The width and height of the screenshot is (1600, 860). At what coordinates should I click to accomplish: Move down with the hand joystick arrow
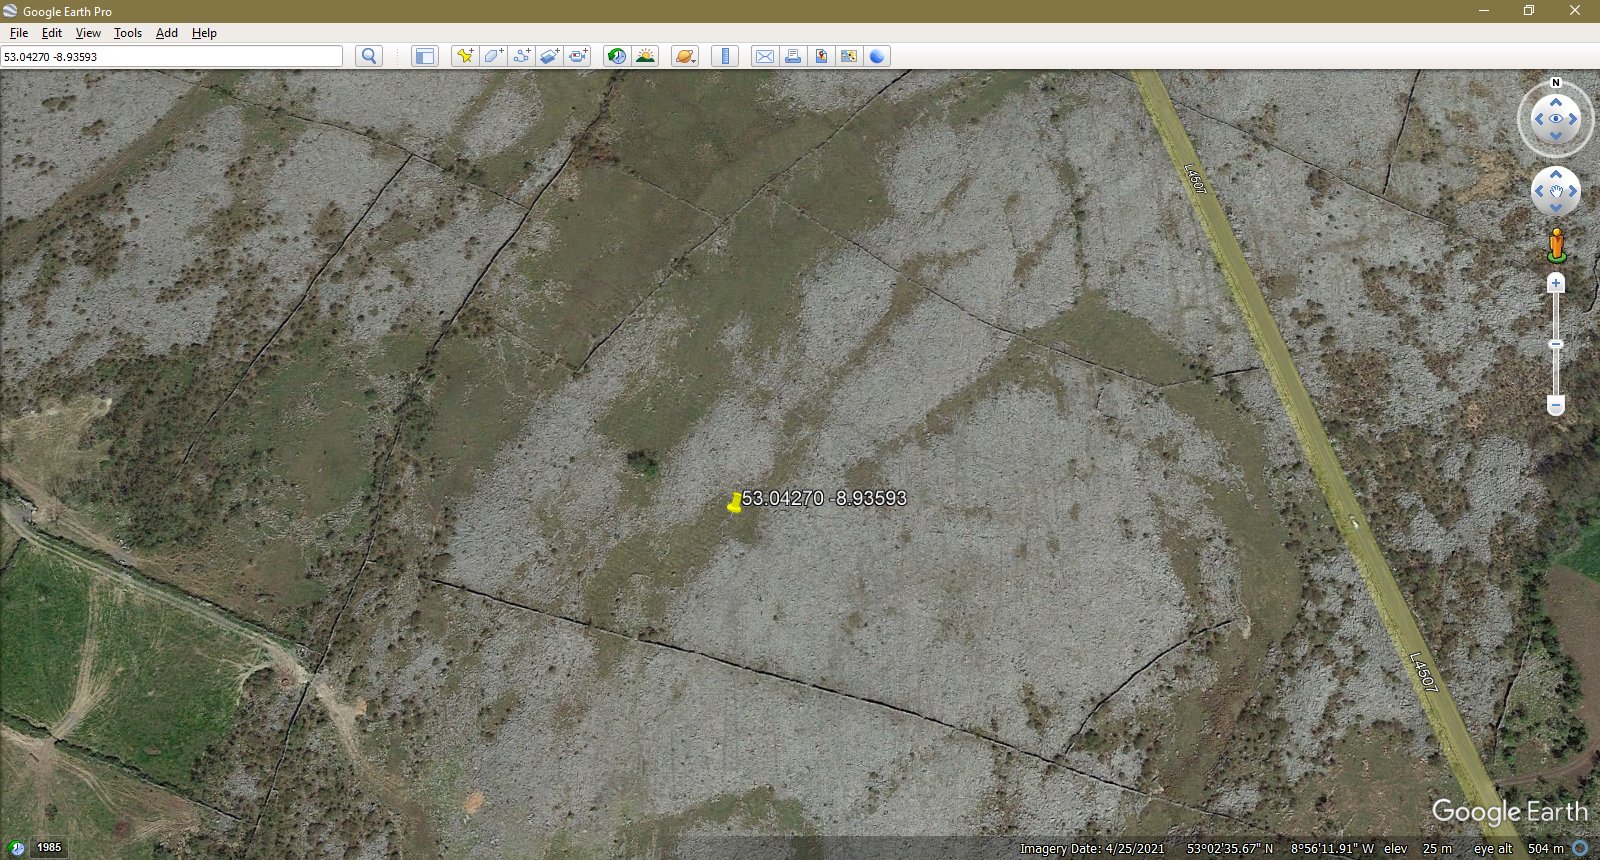1556,207
